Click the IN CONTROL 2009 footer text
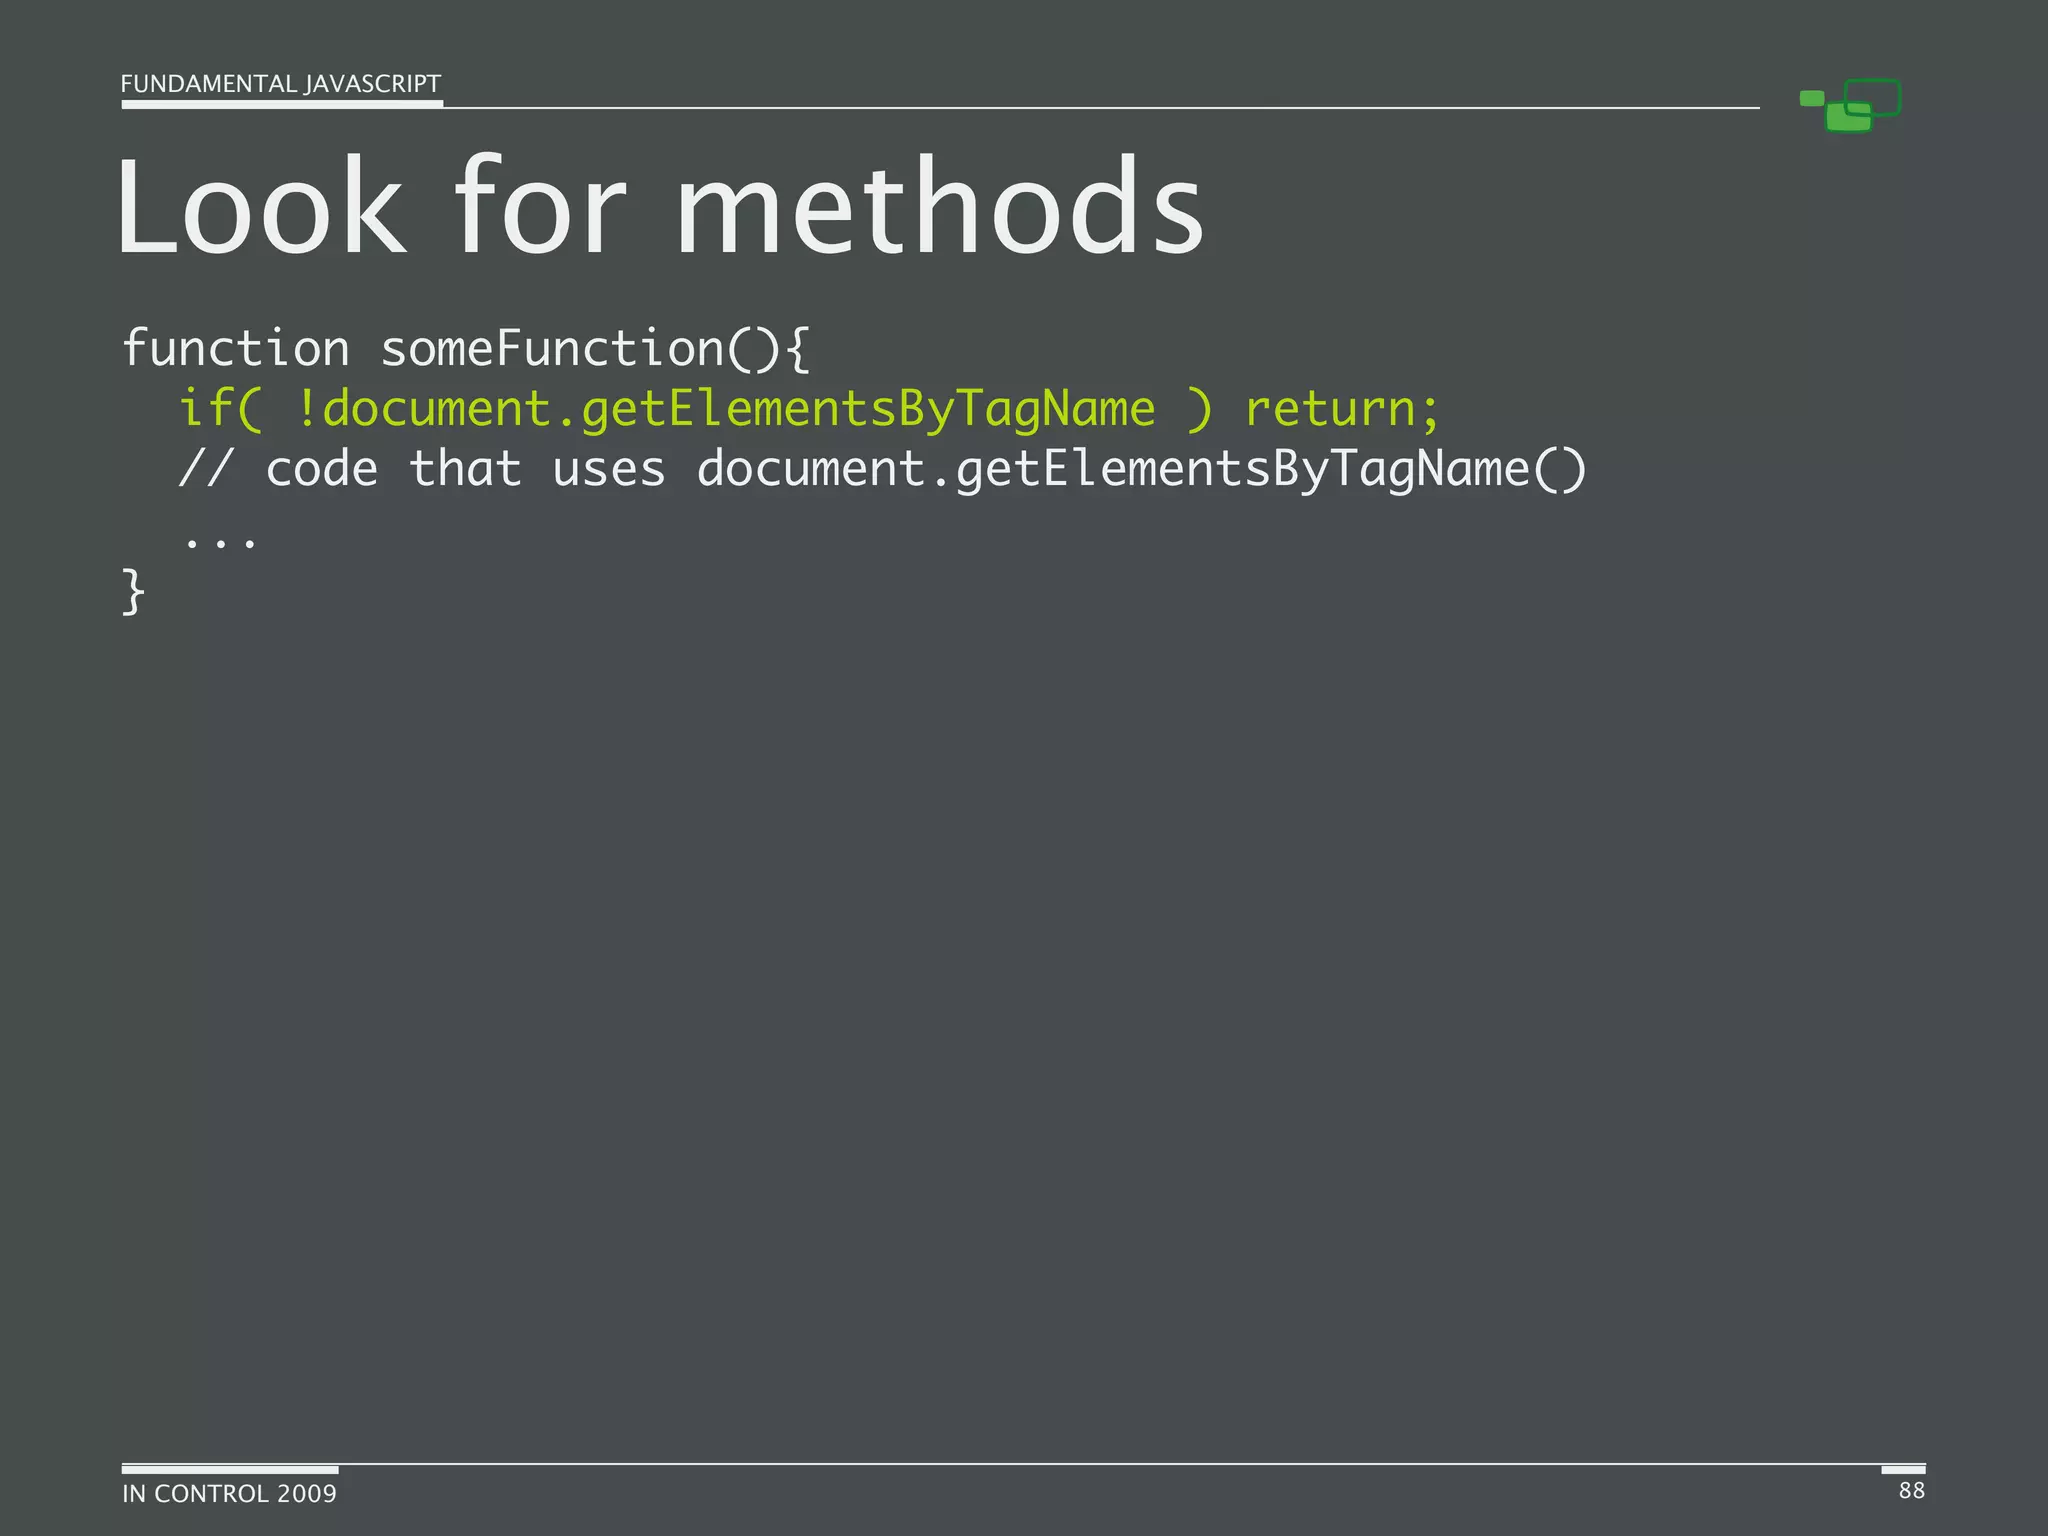Screen dimensions: 2048x1536 click(x=229, y=1494)
